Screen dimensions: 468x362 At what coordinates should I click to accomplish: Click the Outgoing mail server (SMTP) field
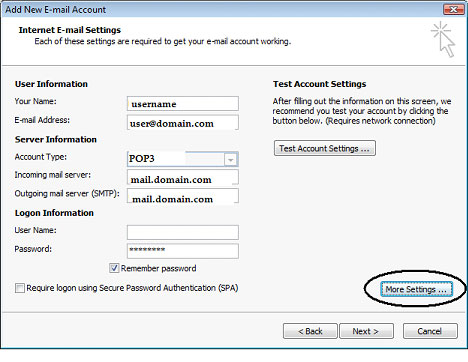coord(183,196)
